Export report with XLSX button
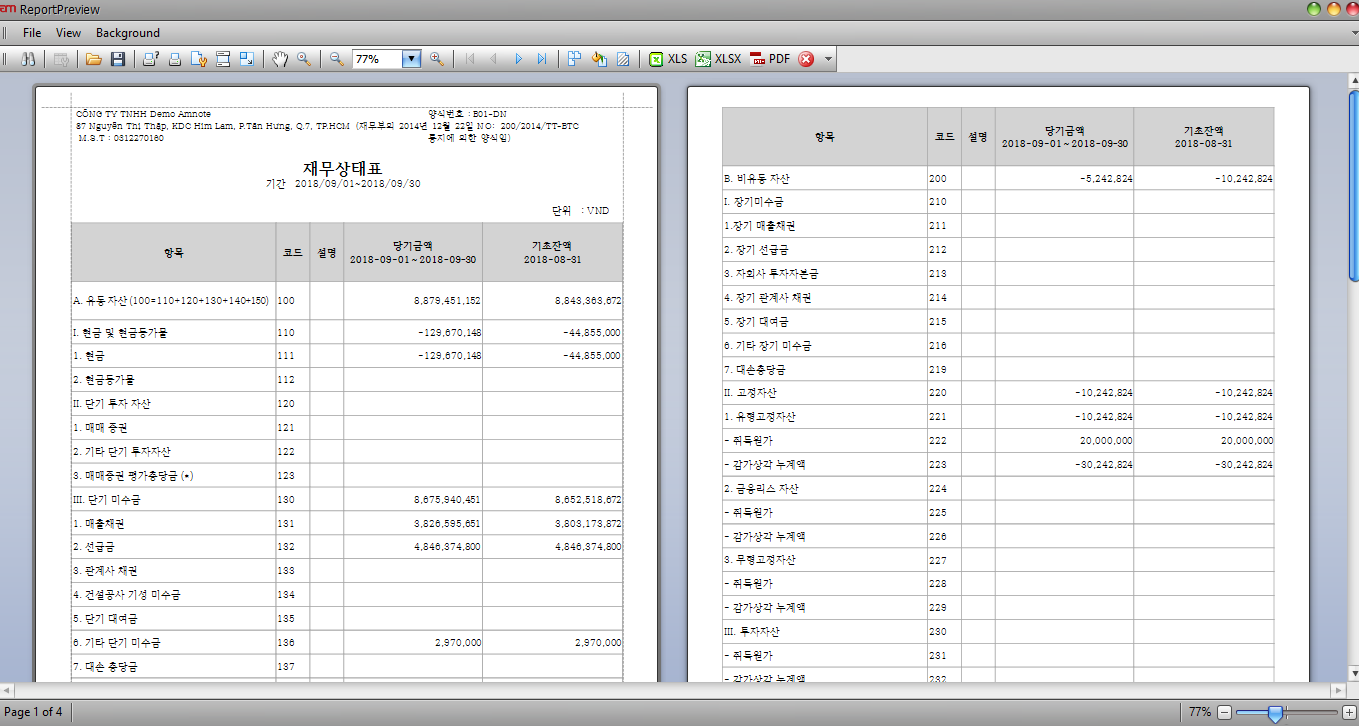 718,59
